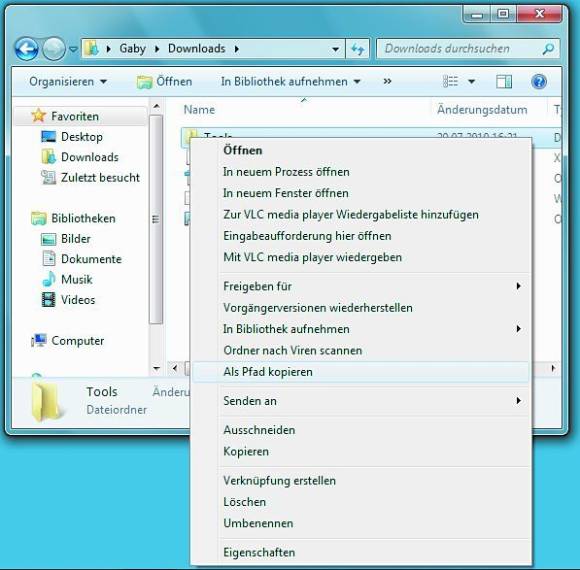This screenshot has height=570, width=580.
Task: Expand the Organisieren dropdown menu
Action: [68, 81]
